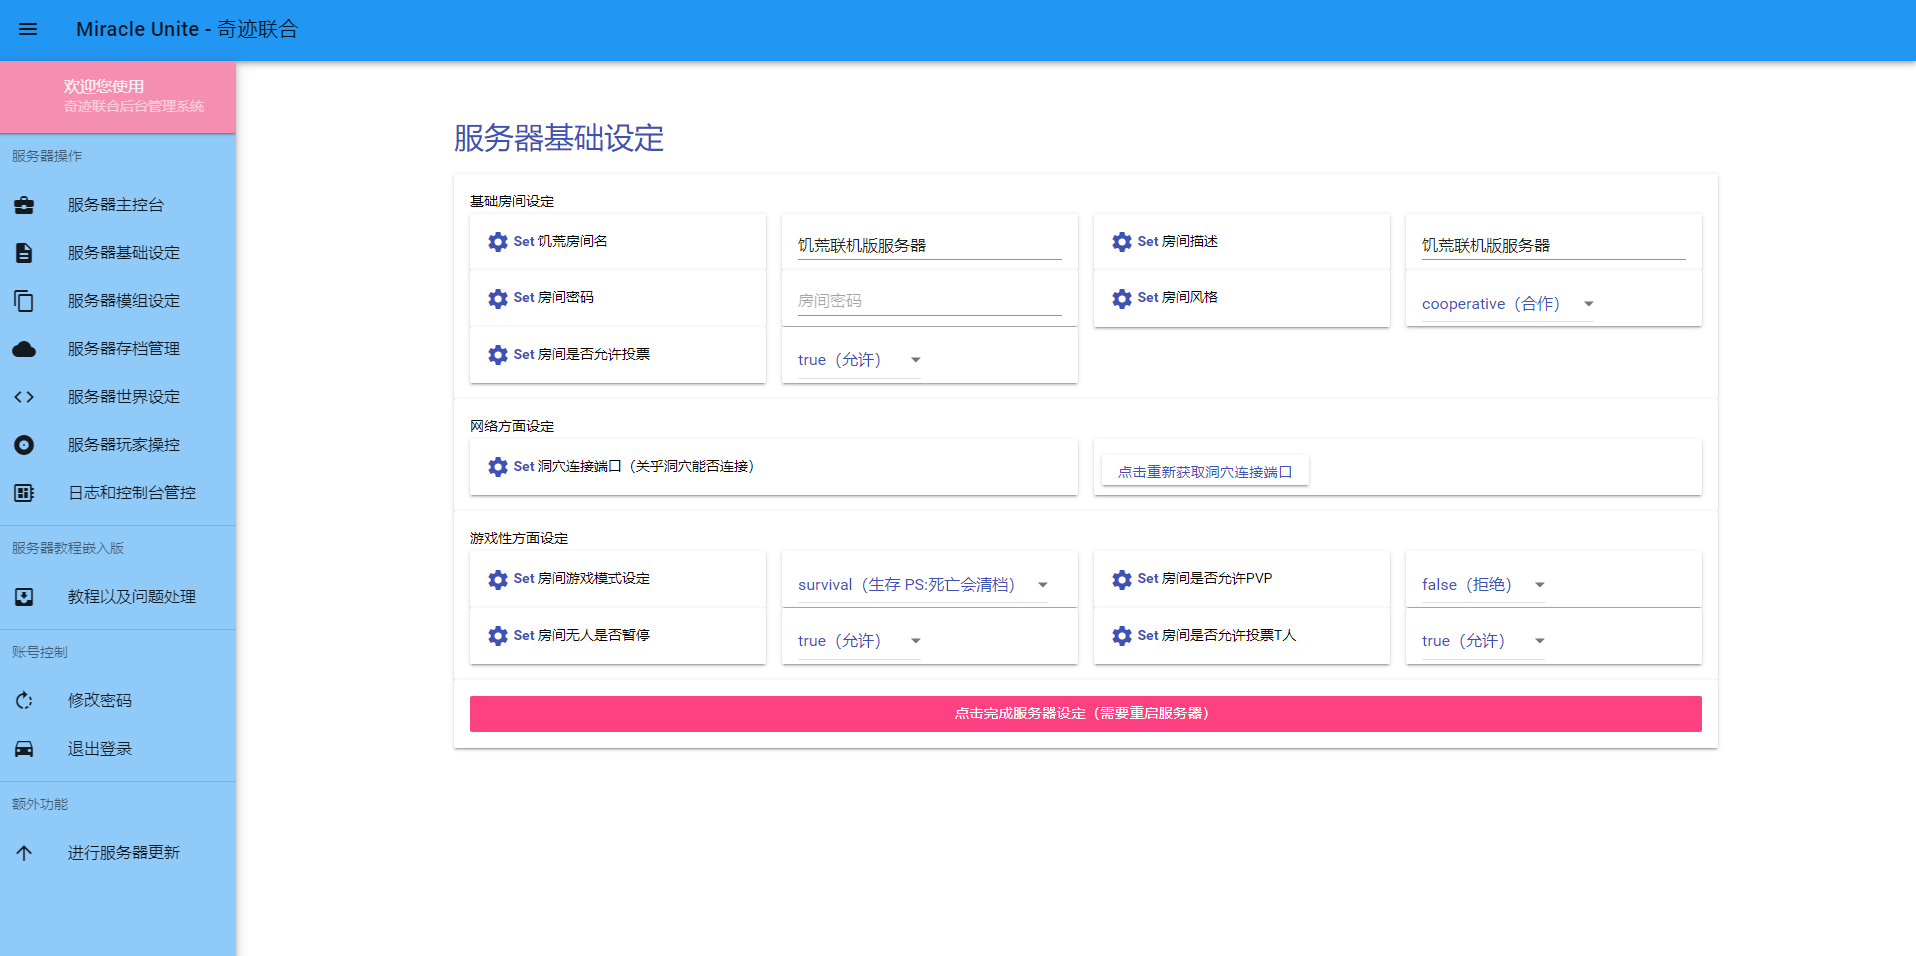The width and height of the screenshot is (1916, 956).
Task: Open 服务器模组设定 sidebar item
Action: [118, 301]
